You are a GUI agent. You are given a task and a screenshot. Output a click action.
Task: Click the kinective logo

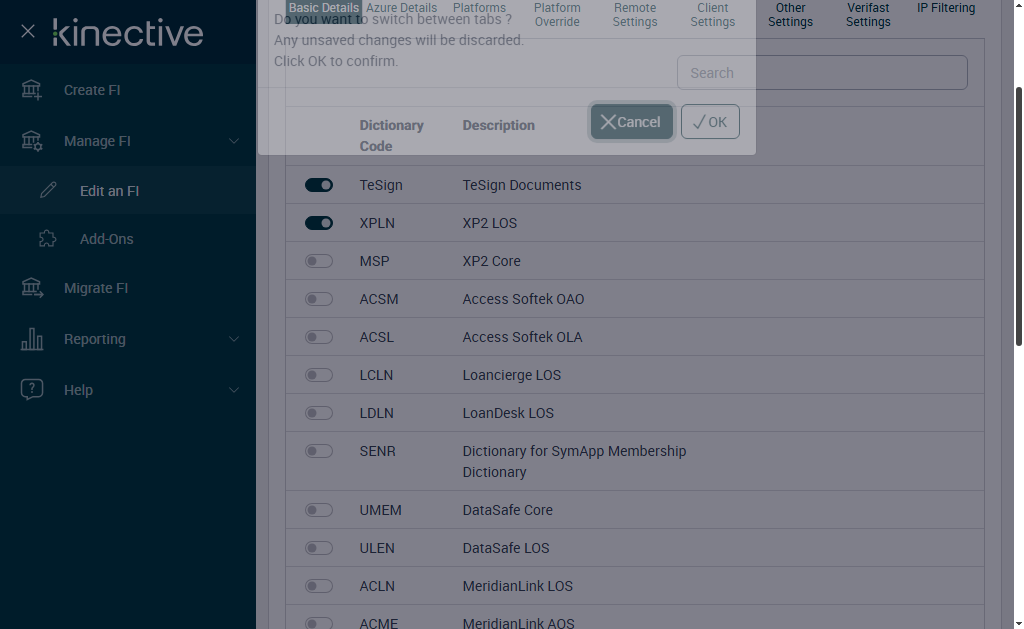coord(128,33)
